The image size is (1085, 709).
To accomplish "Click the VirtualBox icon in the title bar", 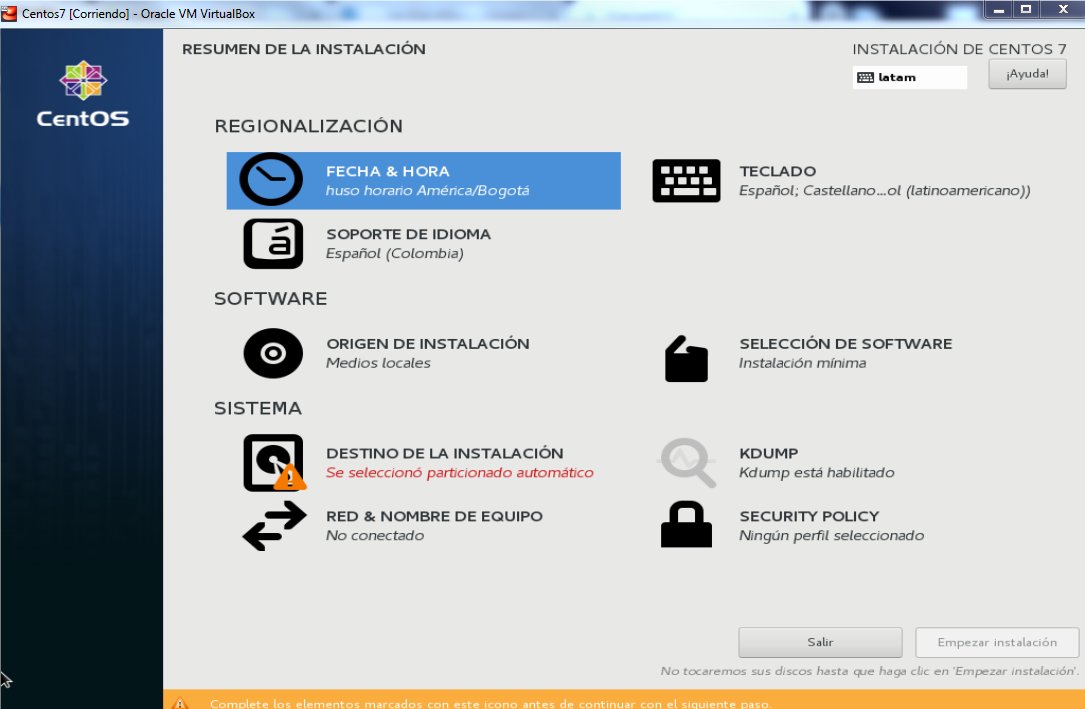I will (x=9, y=13).
